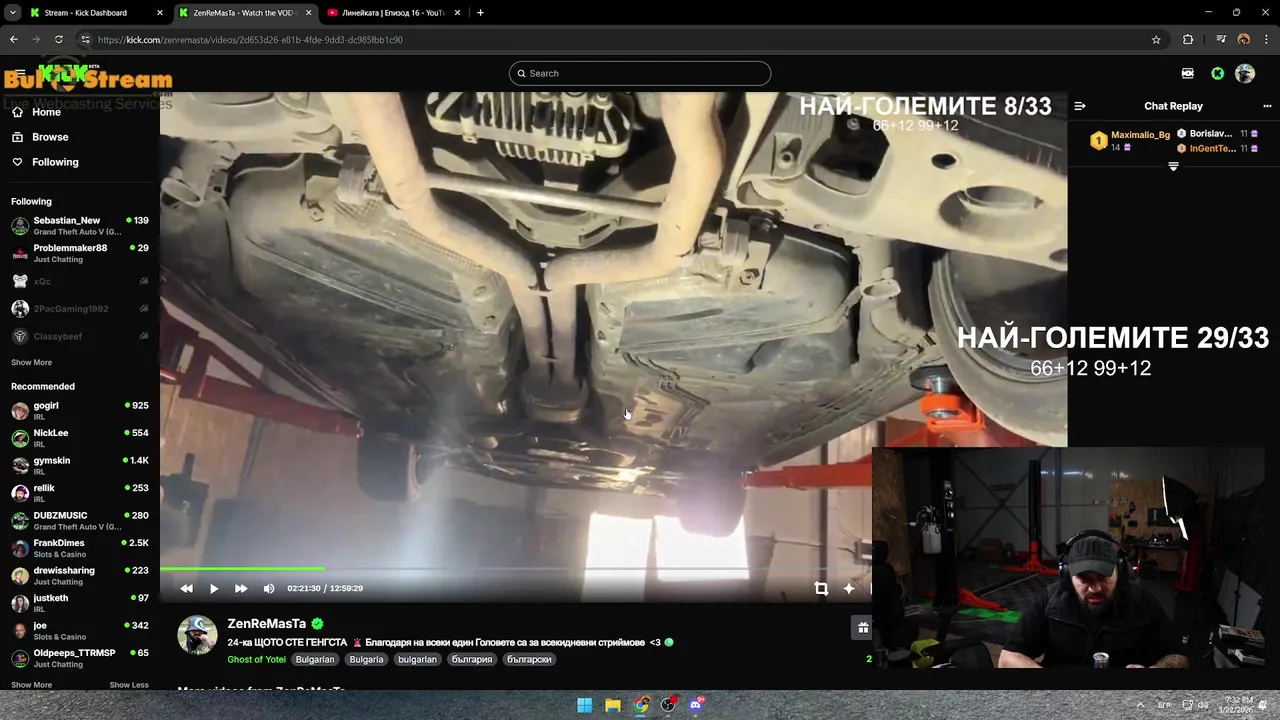Open browser extensions puzzle icon
The image size is (1280, 720).
1188,40
